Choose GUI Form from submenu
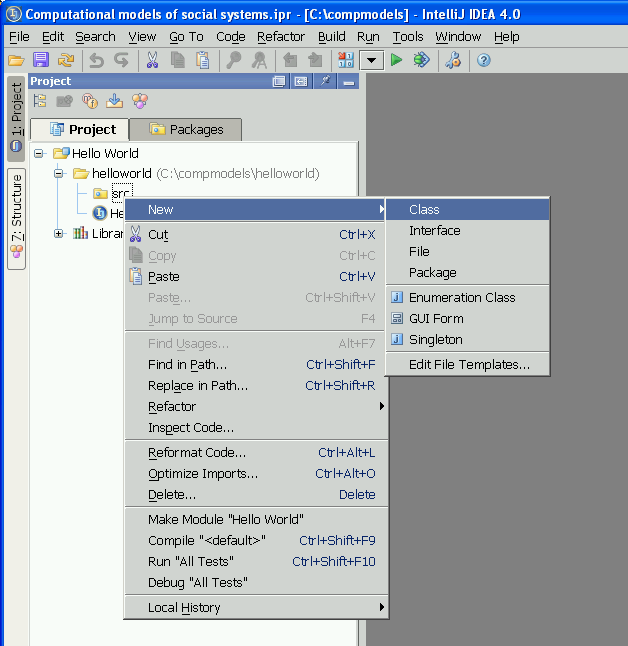 pos(468,318)
